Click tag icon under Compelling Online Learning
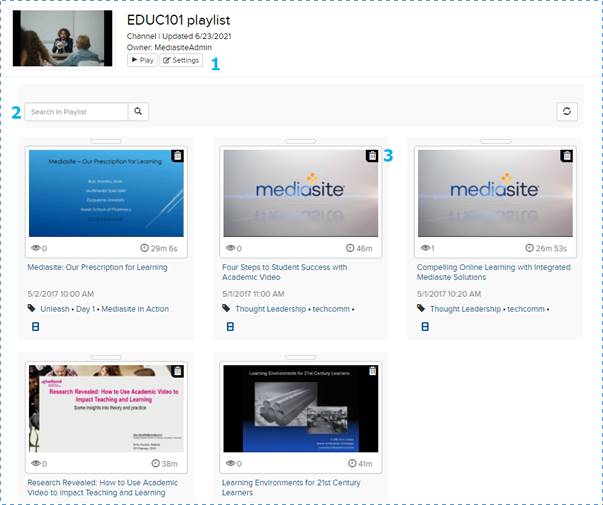This screenshot has width=603, height=505. click(421, 308)
